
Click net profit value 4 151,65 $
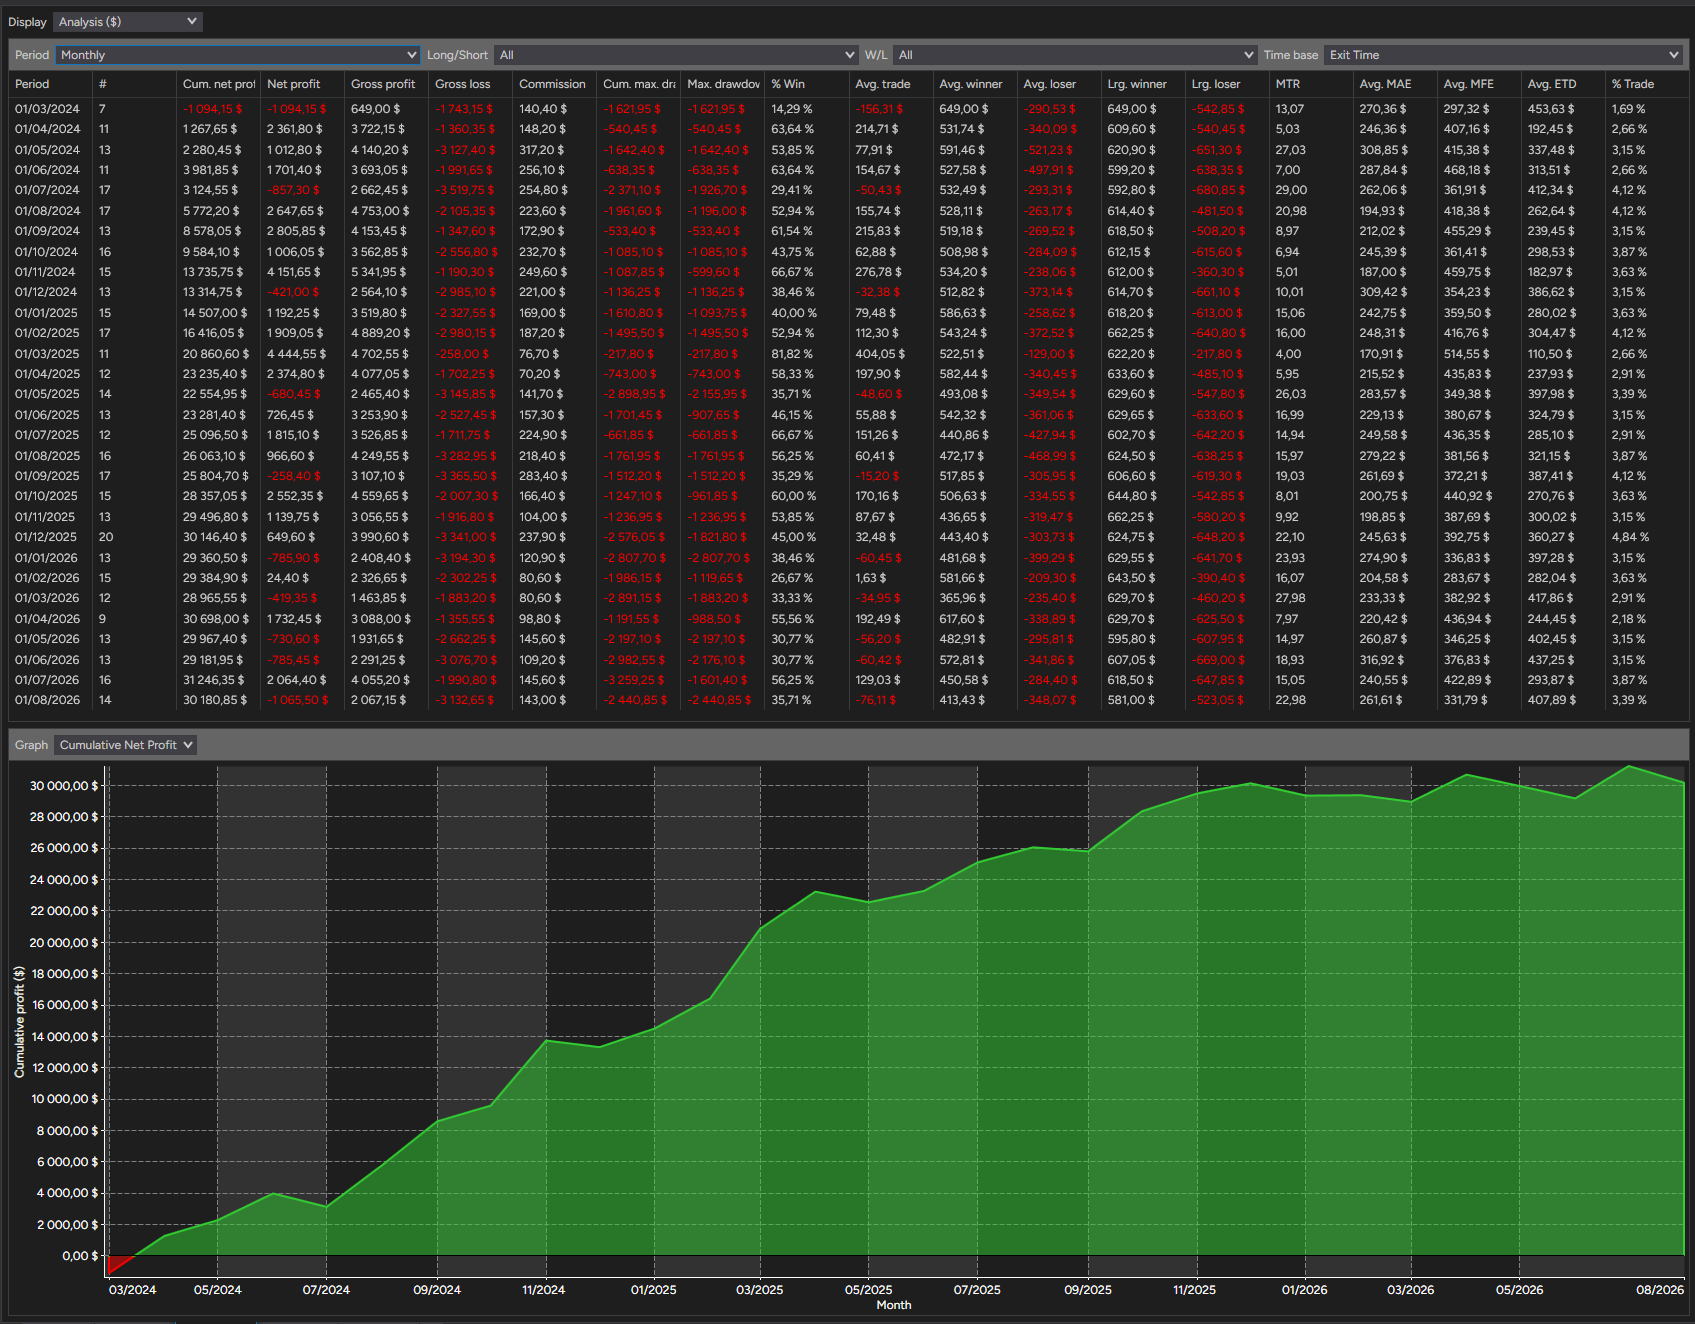295,272
